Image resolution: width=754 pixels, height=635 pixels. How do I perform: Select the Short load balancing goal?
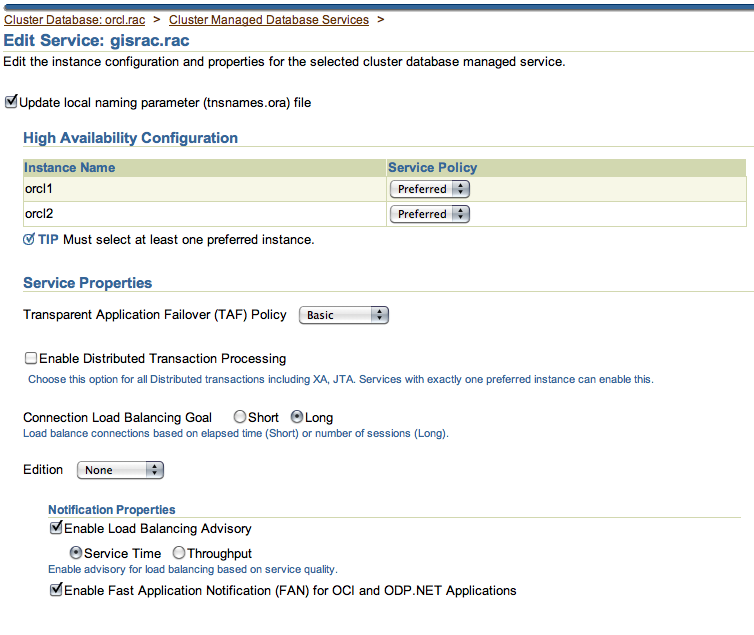240,417
